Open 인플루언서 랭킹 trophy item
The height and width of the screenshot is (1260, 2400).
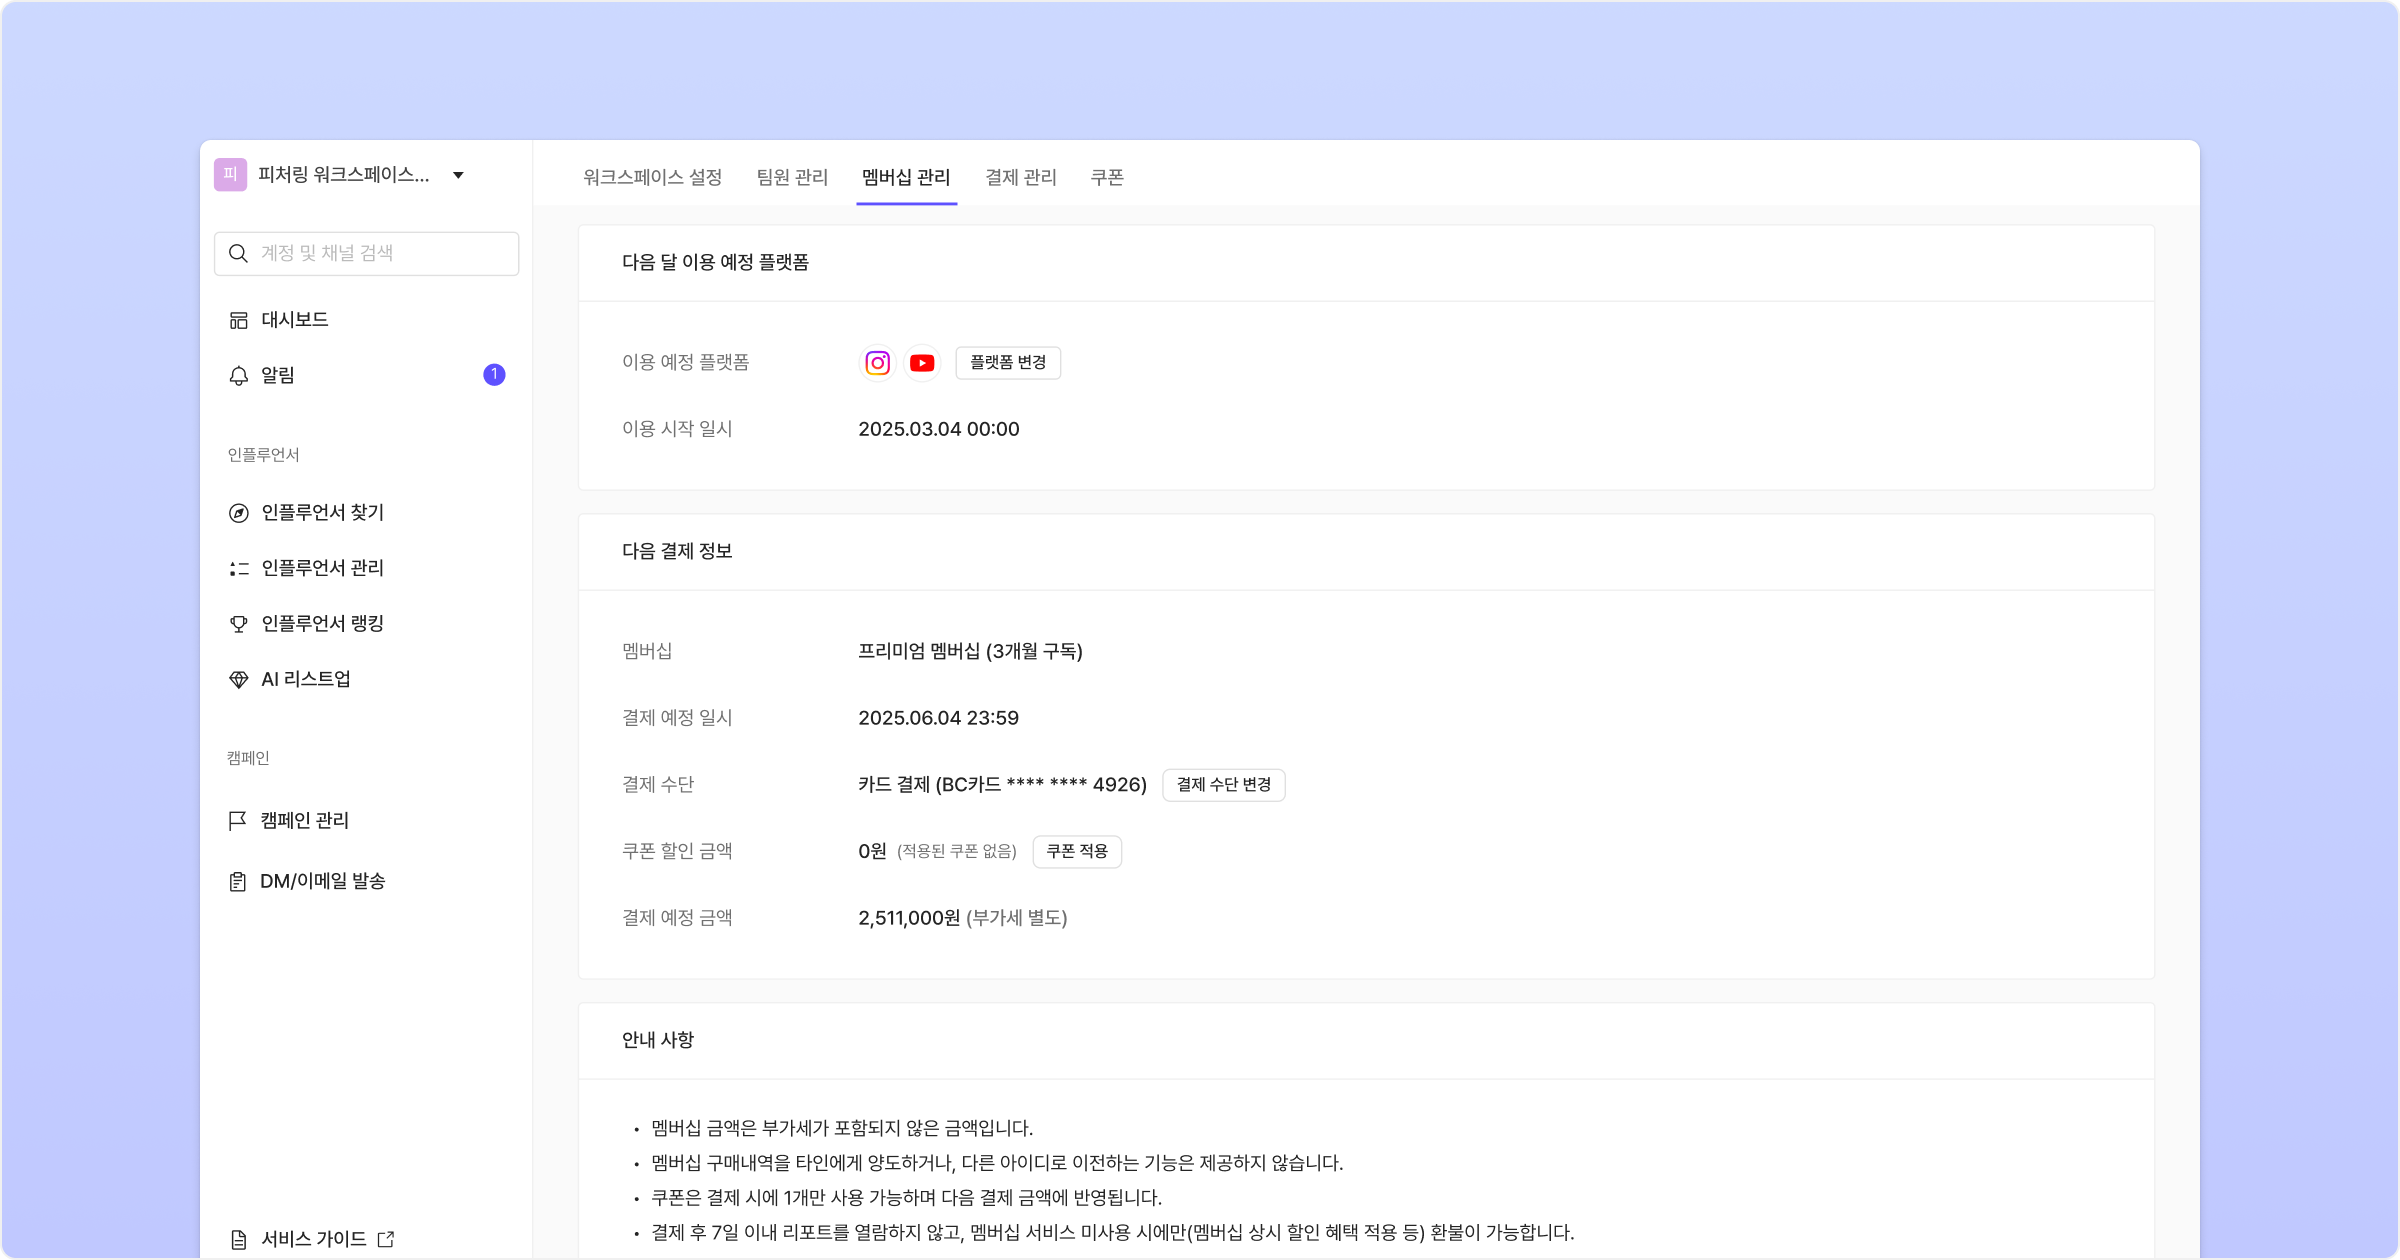(322, 624)
